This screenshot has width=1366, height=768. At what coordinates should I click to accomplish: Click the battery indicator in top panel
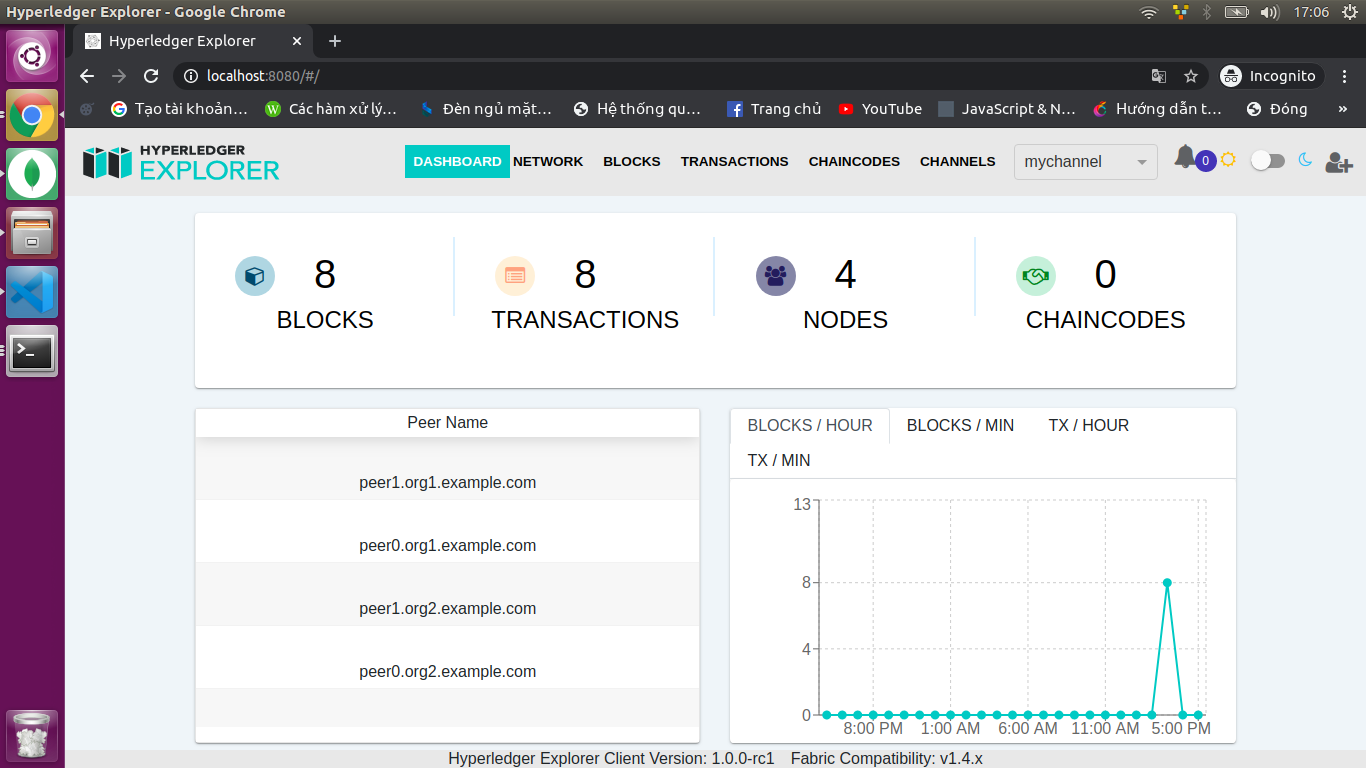pos(1237,12)
